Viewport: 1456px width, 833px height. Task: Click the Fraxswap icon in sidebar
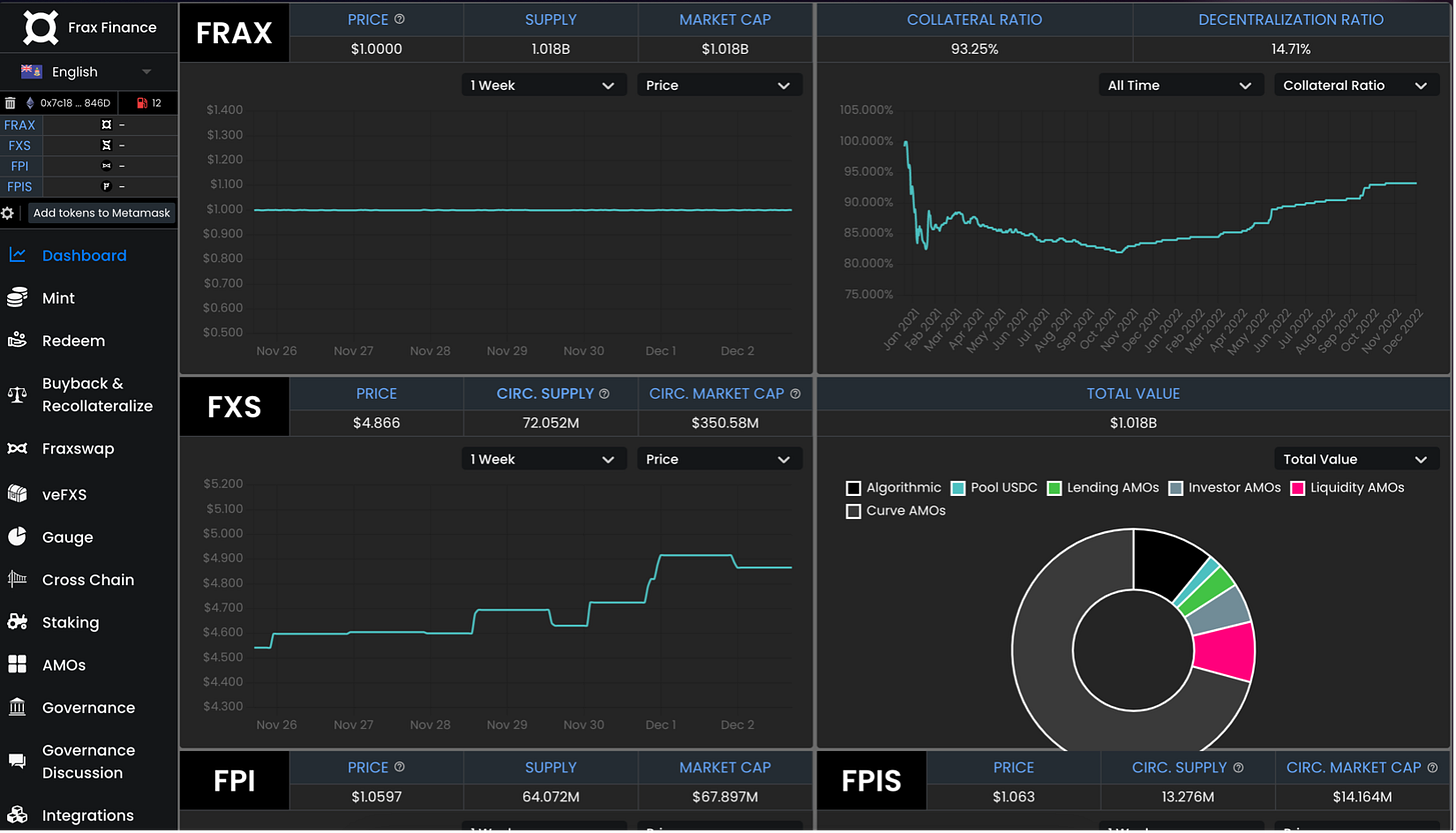click(x=17, y=449)
